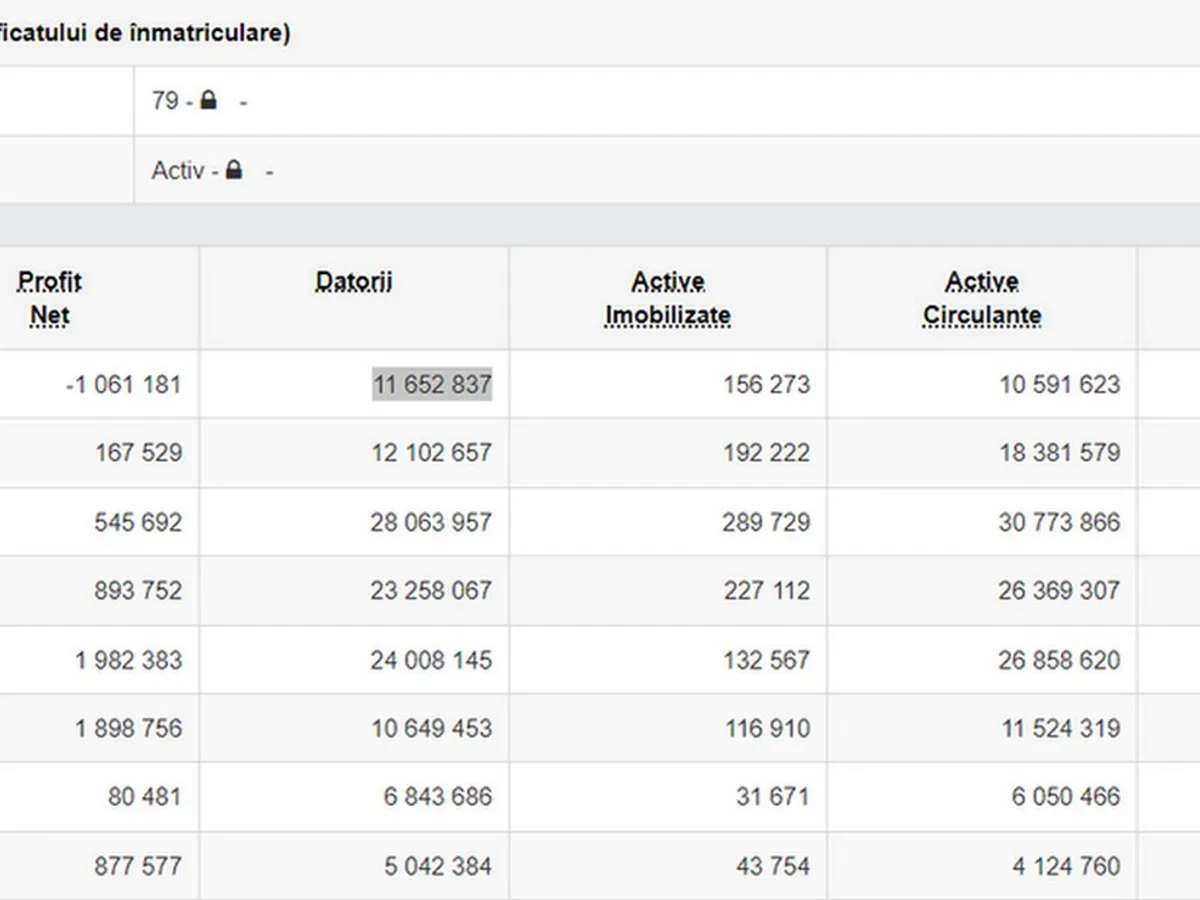Click Active Circulante value 30 773 866
1200x900 pixels.
(x=1059, y=522)
